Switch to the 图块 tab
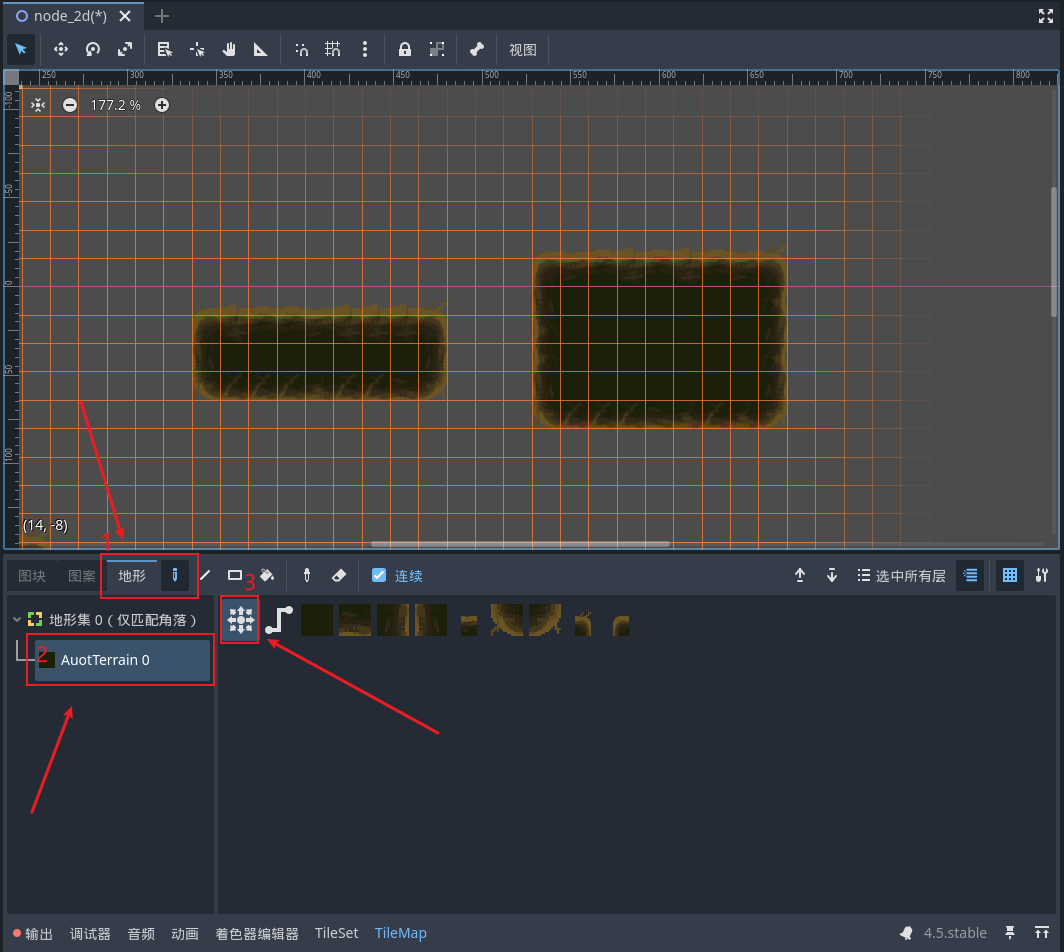 [x=32, y=576]
